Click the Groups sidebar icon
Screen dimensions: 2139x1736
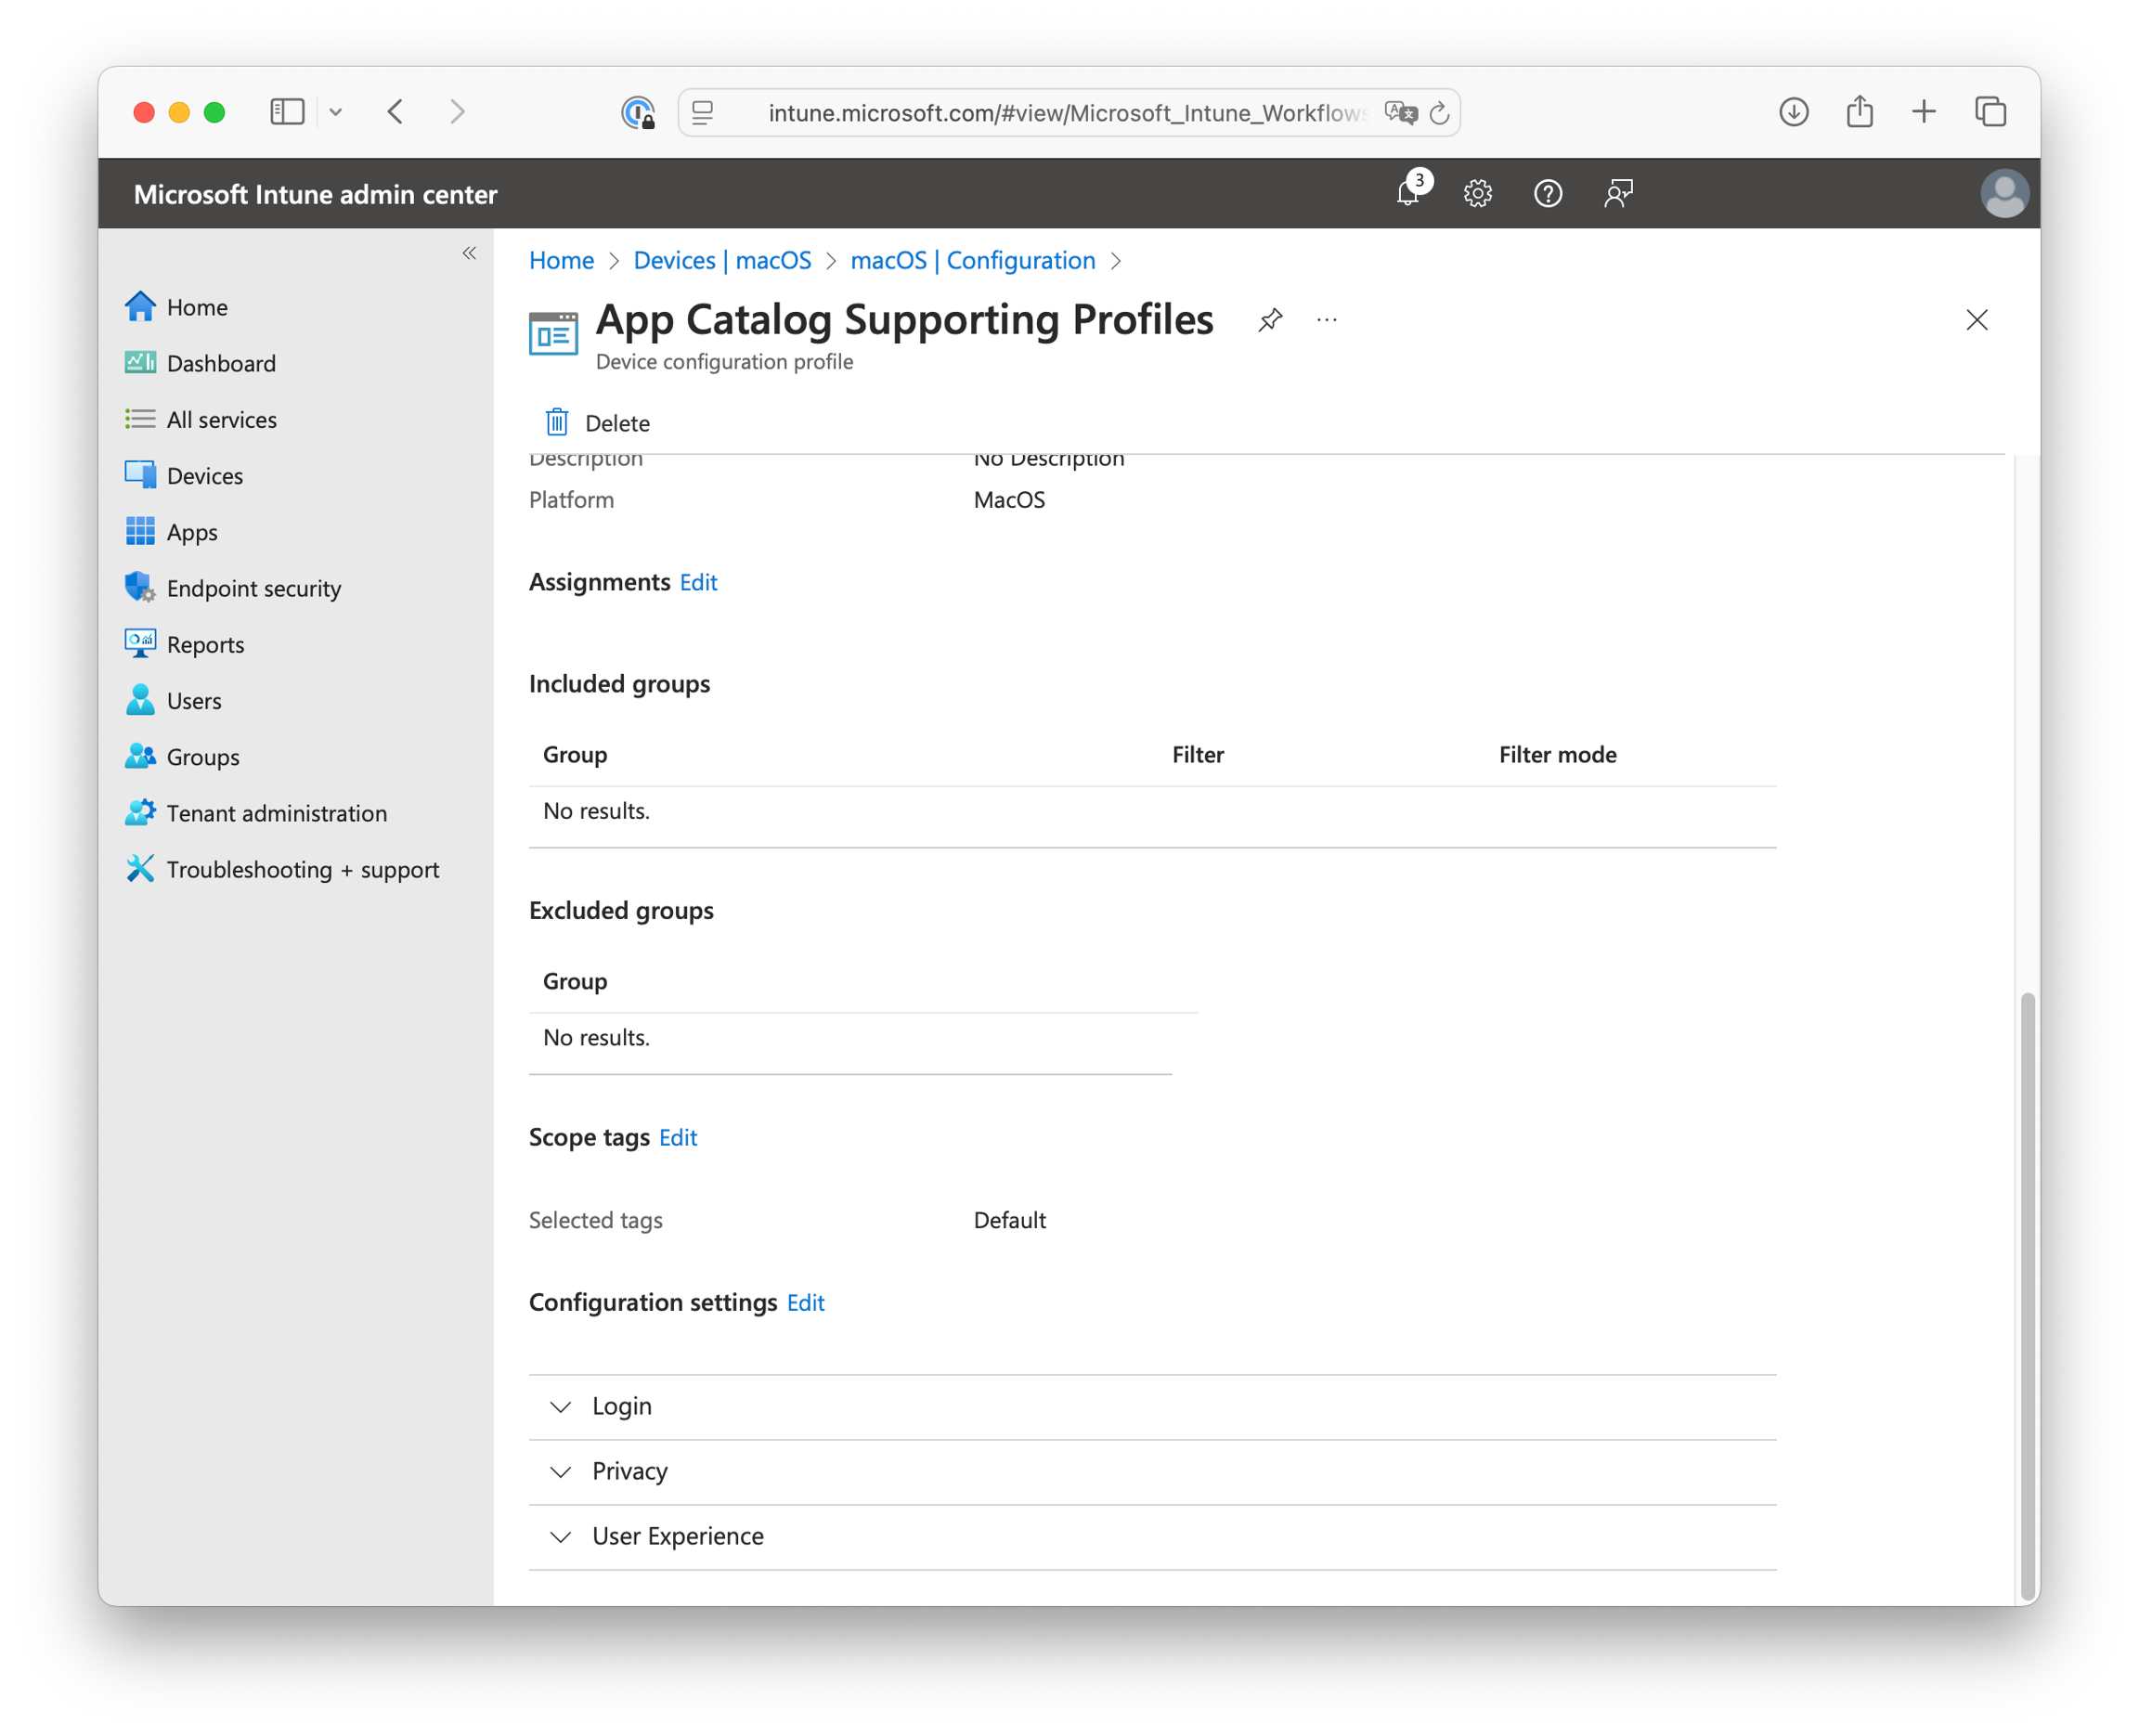pyautogui.click(x=140, y=756)
